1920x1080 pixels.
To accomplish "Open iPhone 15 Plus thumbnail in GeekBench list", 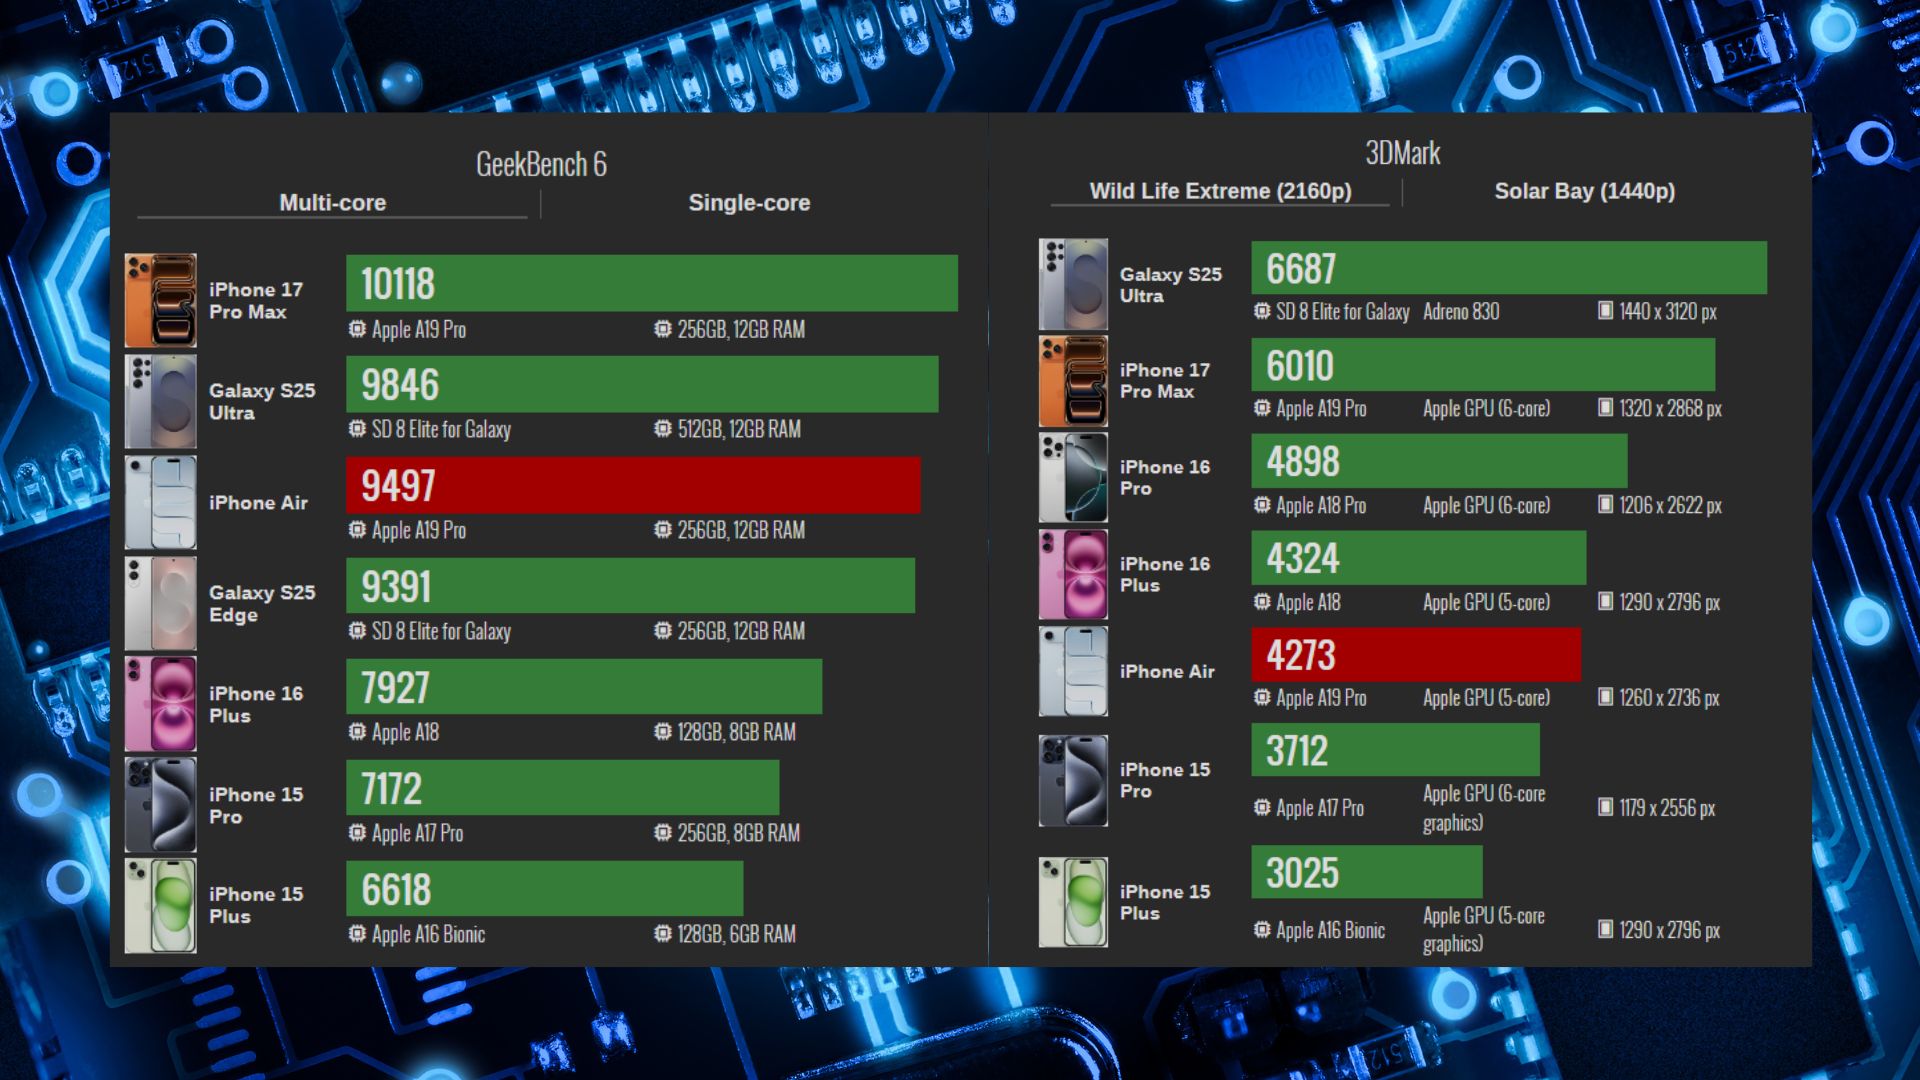I will click(160, 905).
